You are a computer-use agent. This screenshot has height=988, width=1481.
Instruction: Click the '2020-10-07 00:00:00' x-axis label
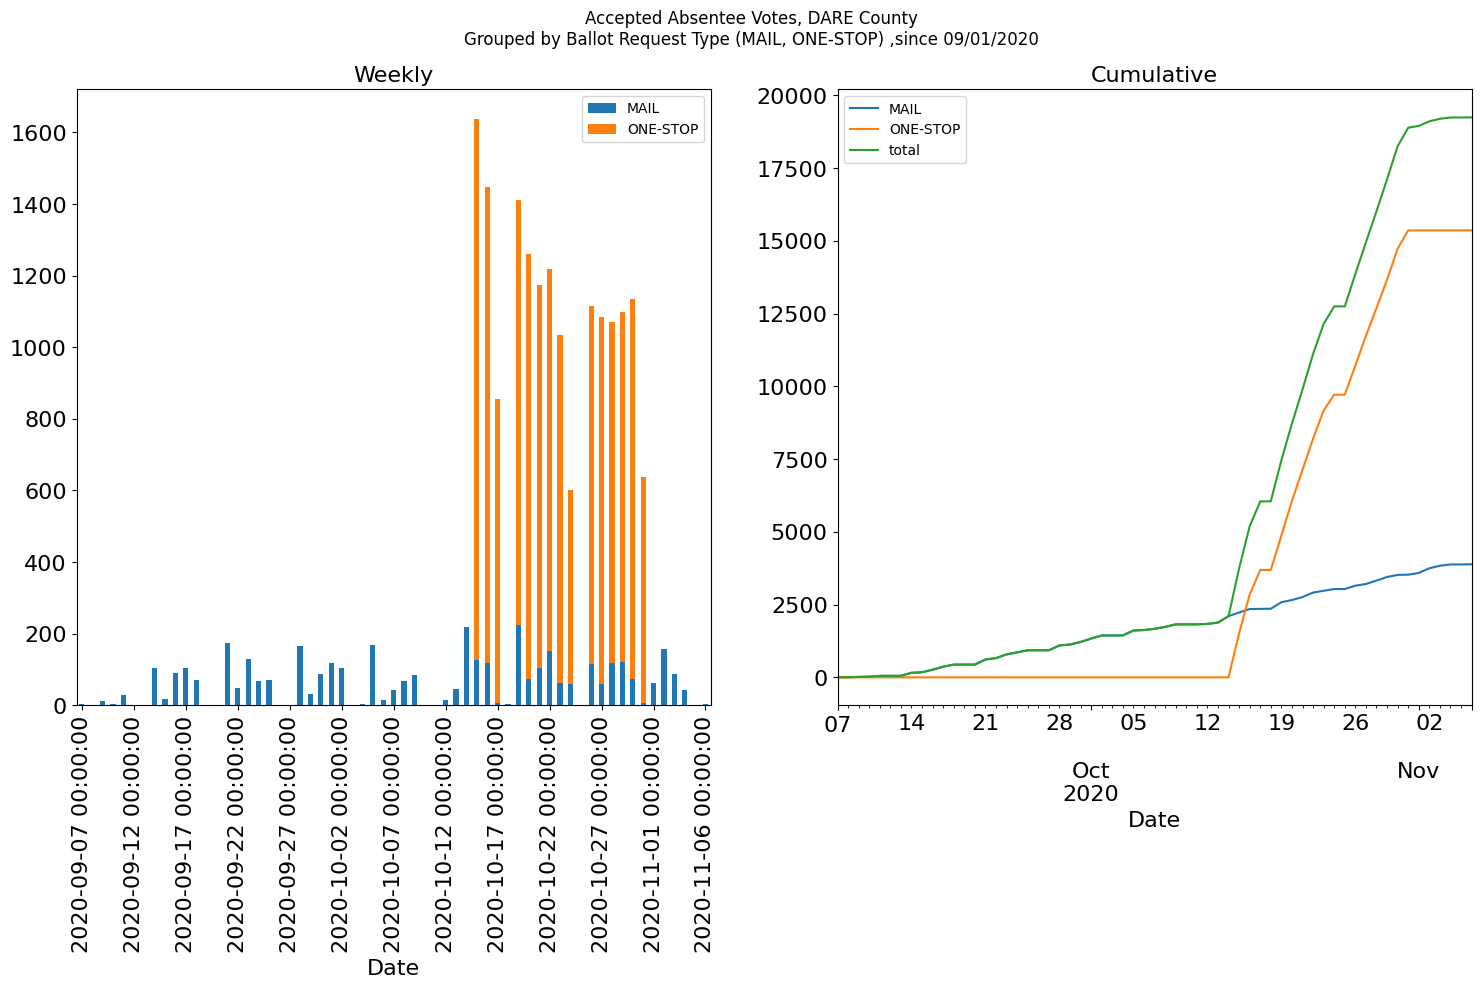coord(392,832)
